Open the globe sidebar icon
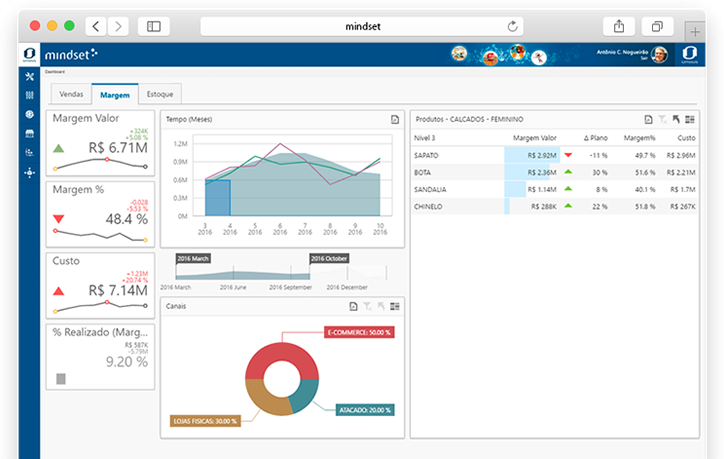 pos(30,114)
